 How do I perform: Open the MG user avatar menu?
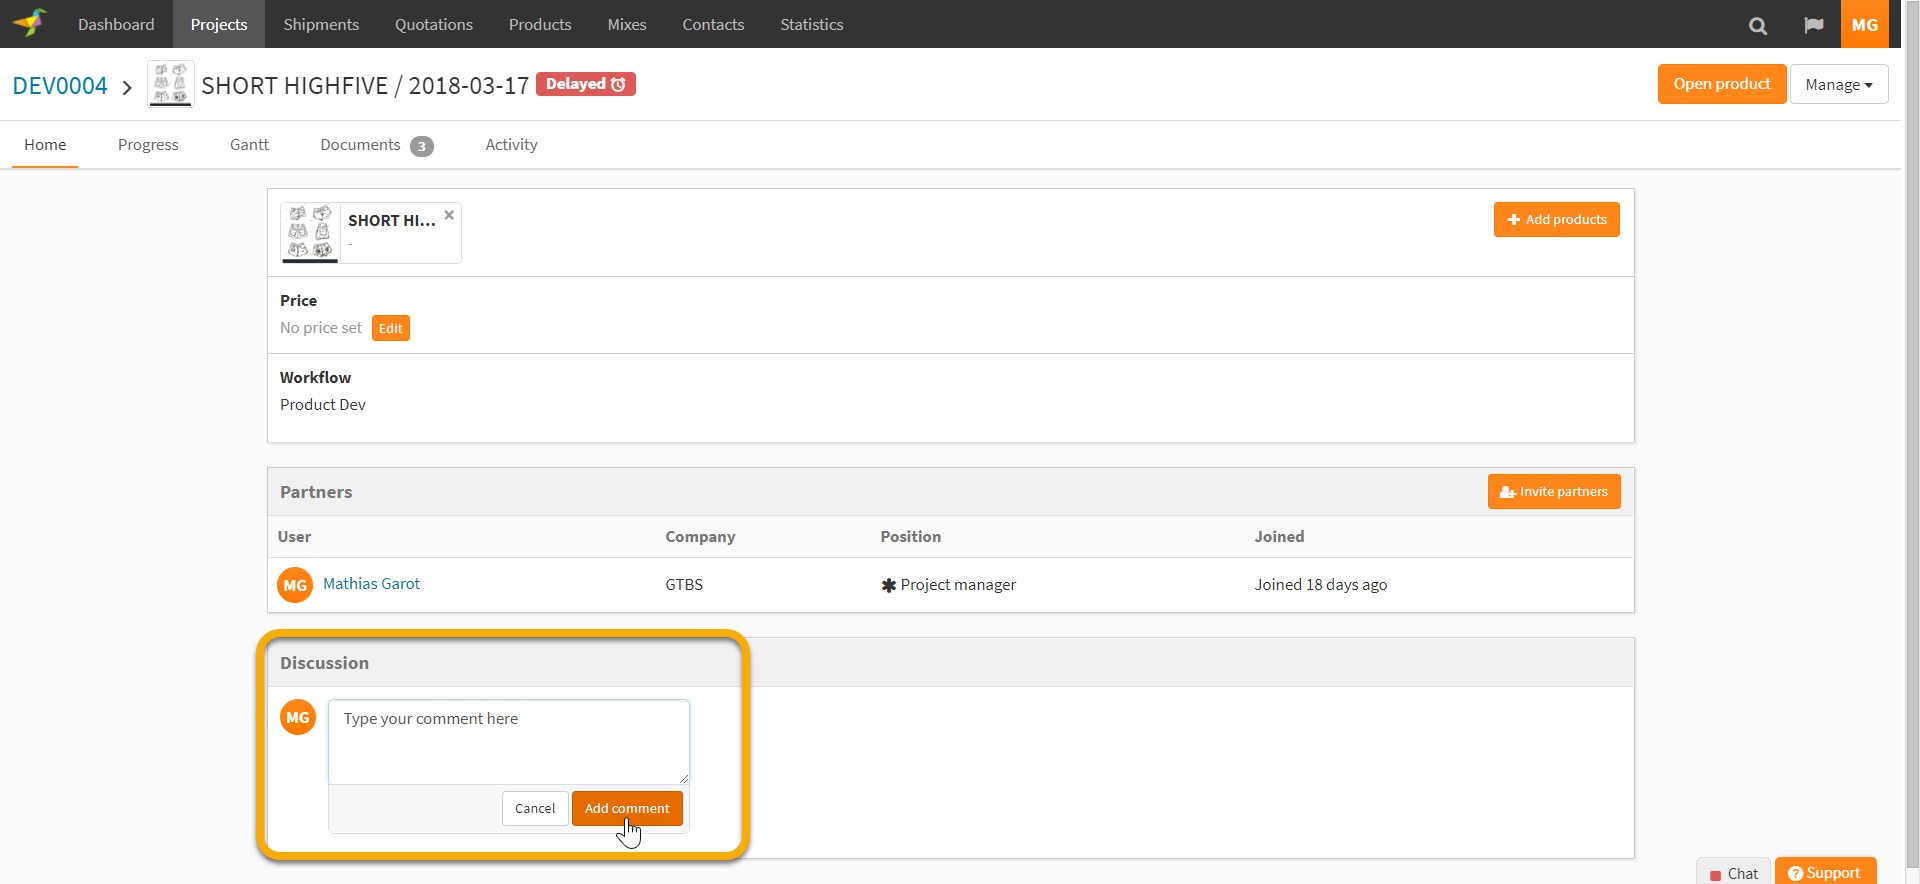click(x=1864, y=24)
